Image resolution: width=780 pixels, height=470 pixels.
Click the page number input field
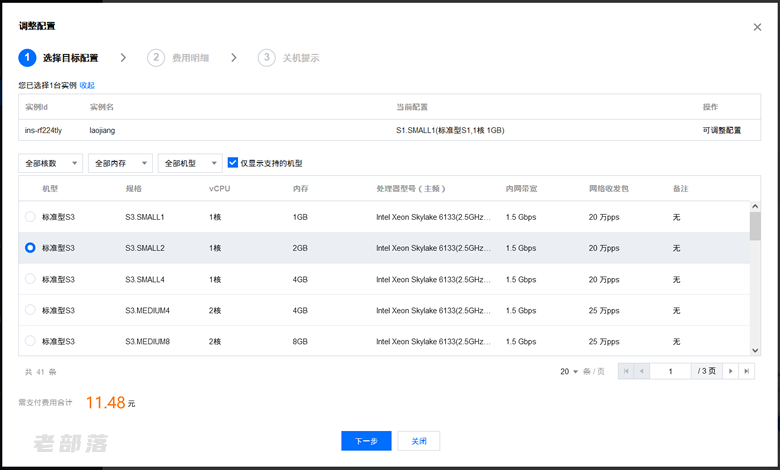point(670,371)
